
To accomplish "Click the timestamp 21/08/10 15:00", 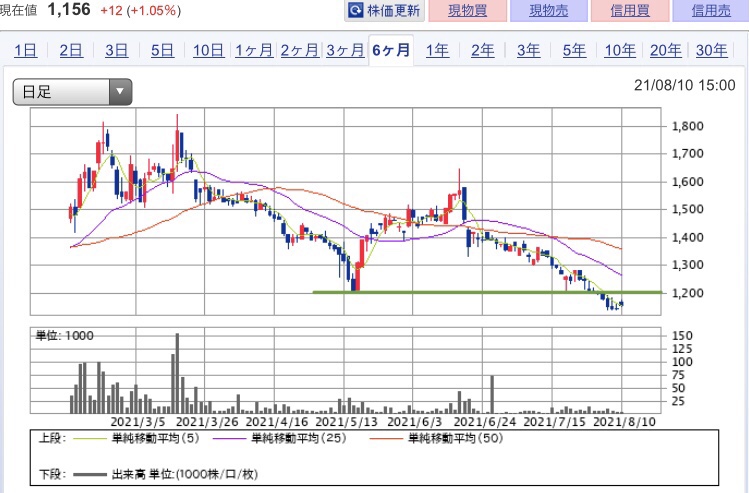I will click(685, 85).
